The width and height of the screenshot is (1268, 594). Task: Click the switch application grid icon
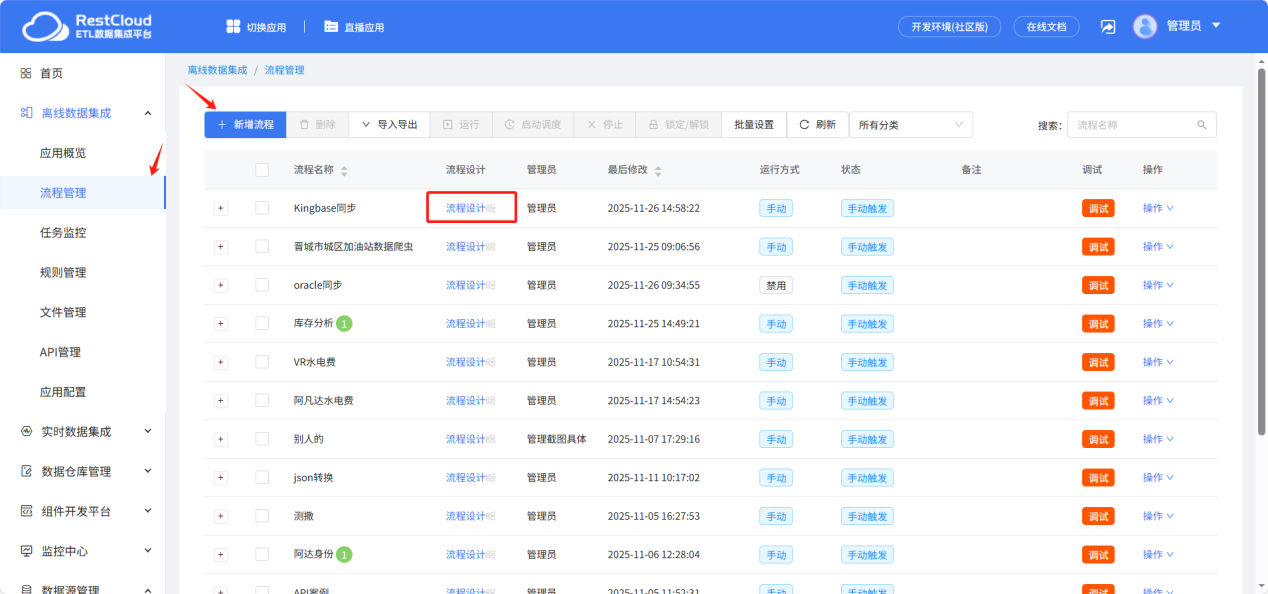(233, 27)
